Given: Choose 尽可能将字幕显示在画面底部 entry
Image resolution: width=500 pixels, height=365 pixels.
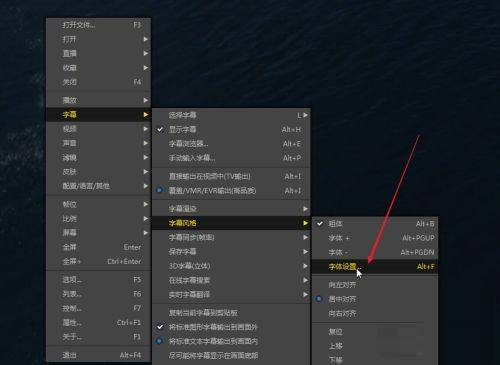Looking at the screenshot, I should (x=231, y=356).
